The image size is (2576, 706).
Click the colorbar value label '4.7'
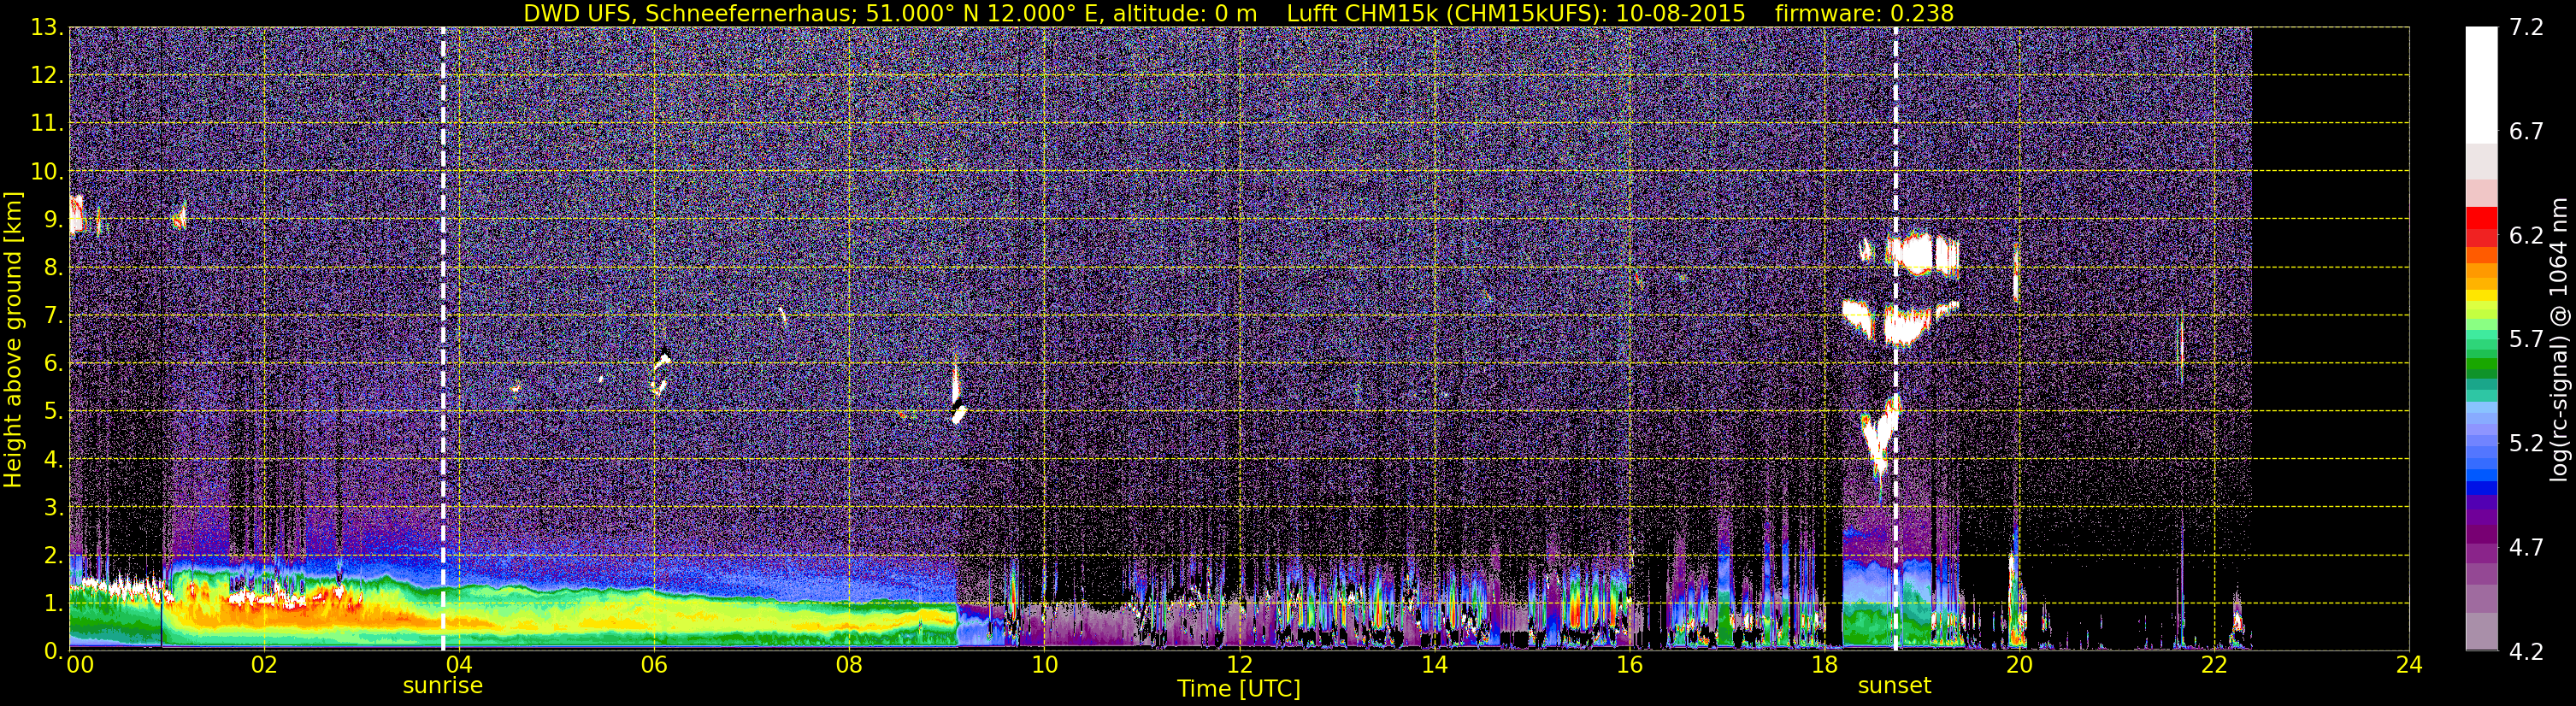coord(2526,548)
